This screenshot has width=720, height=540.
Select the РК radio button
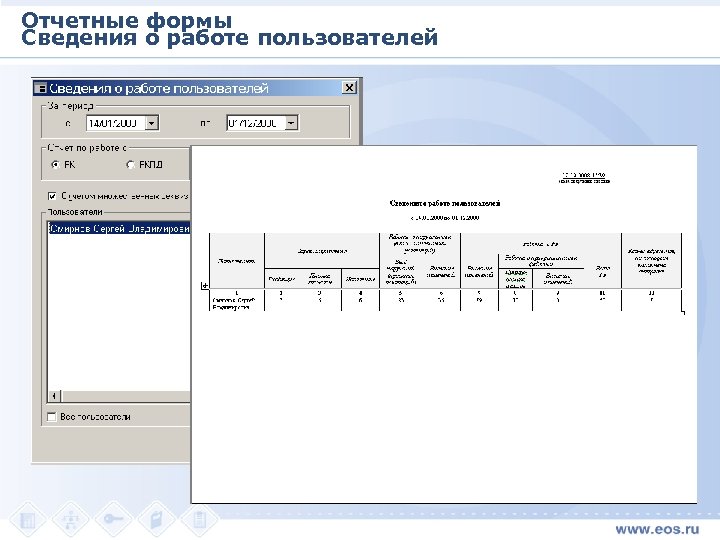click(x=56, y=164)
